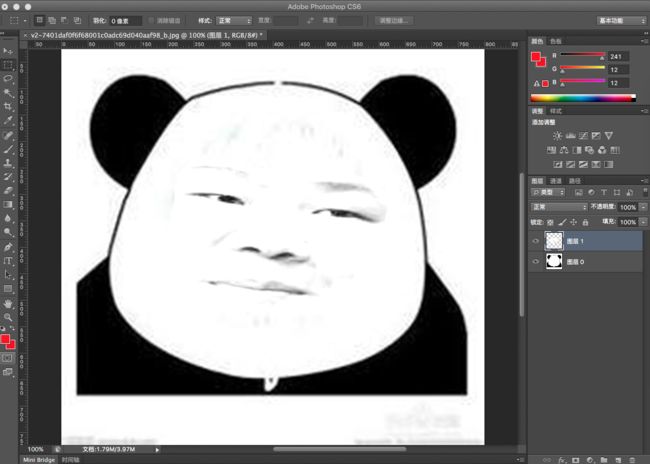Open the Layers panel flyout menu
Screen dimensions: 650x464
(x=644, y=181)
